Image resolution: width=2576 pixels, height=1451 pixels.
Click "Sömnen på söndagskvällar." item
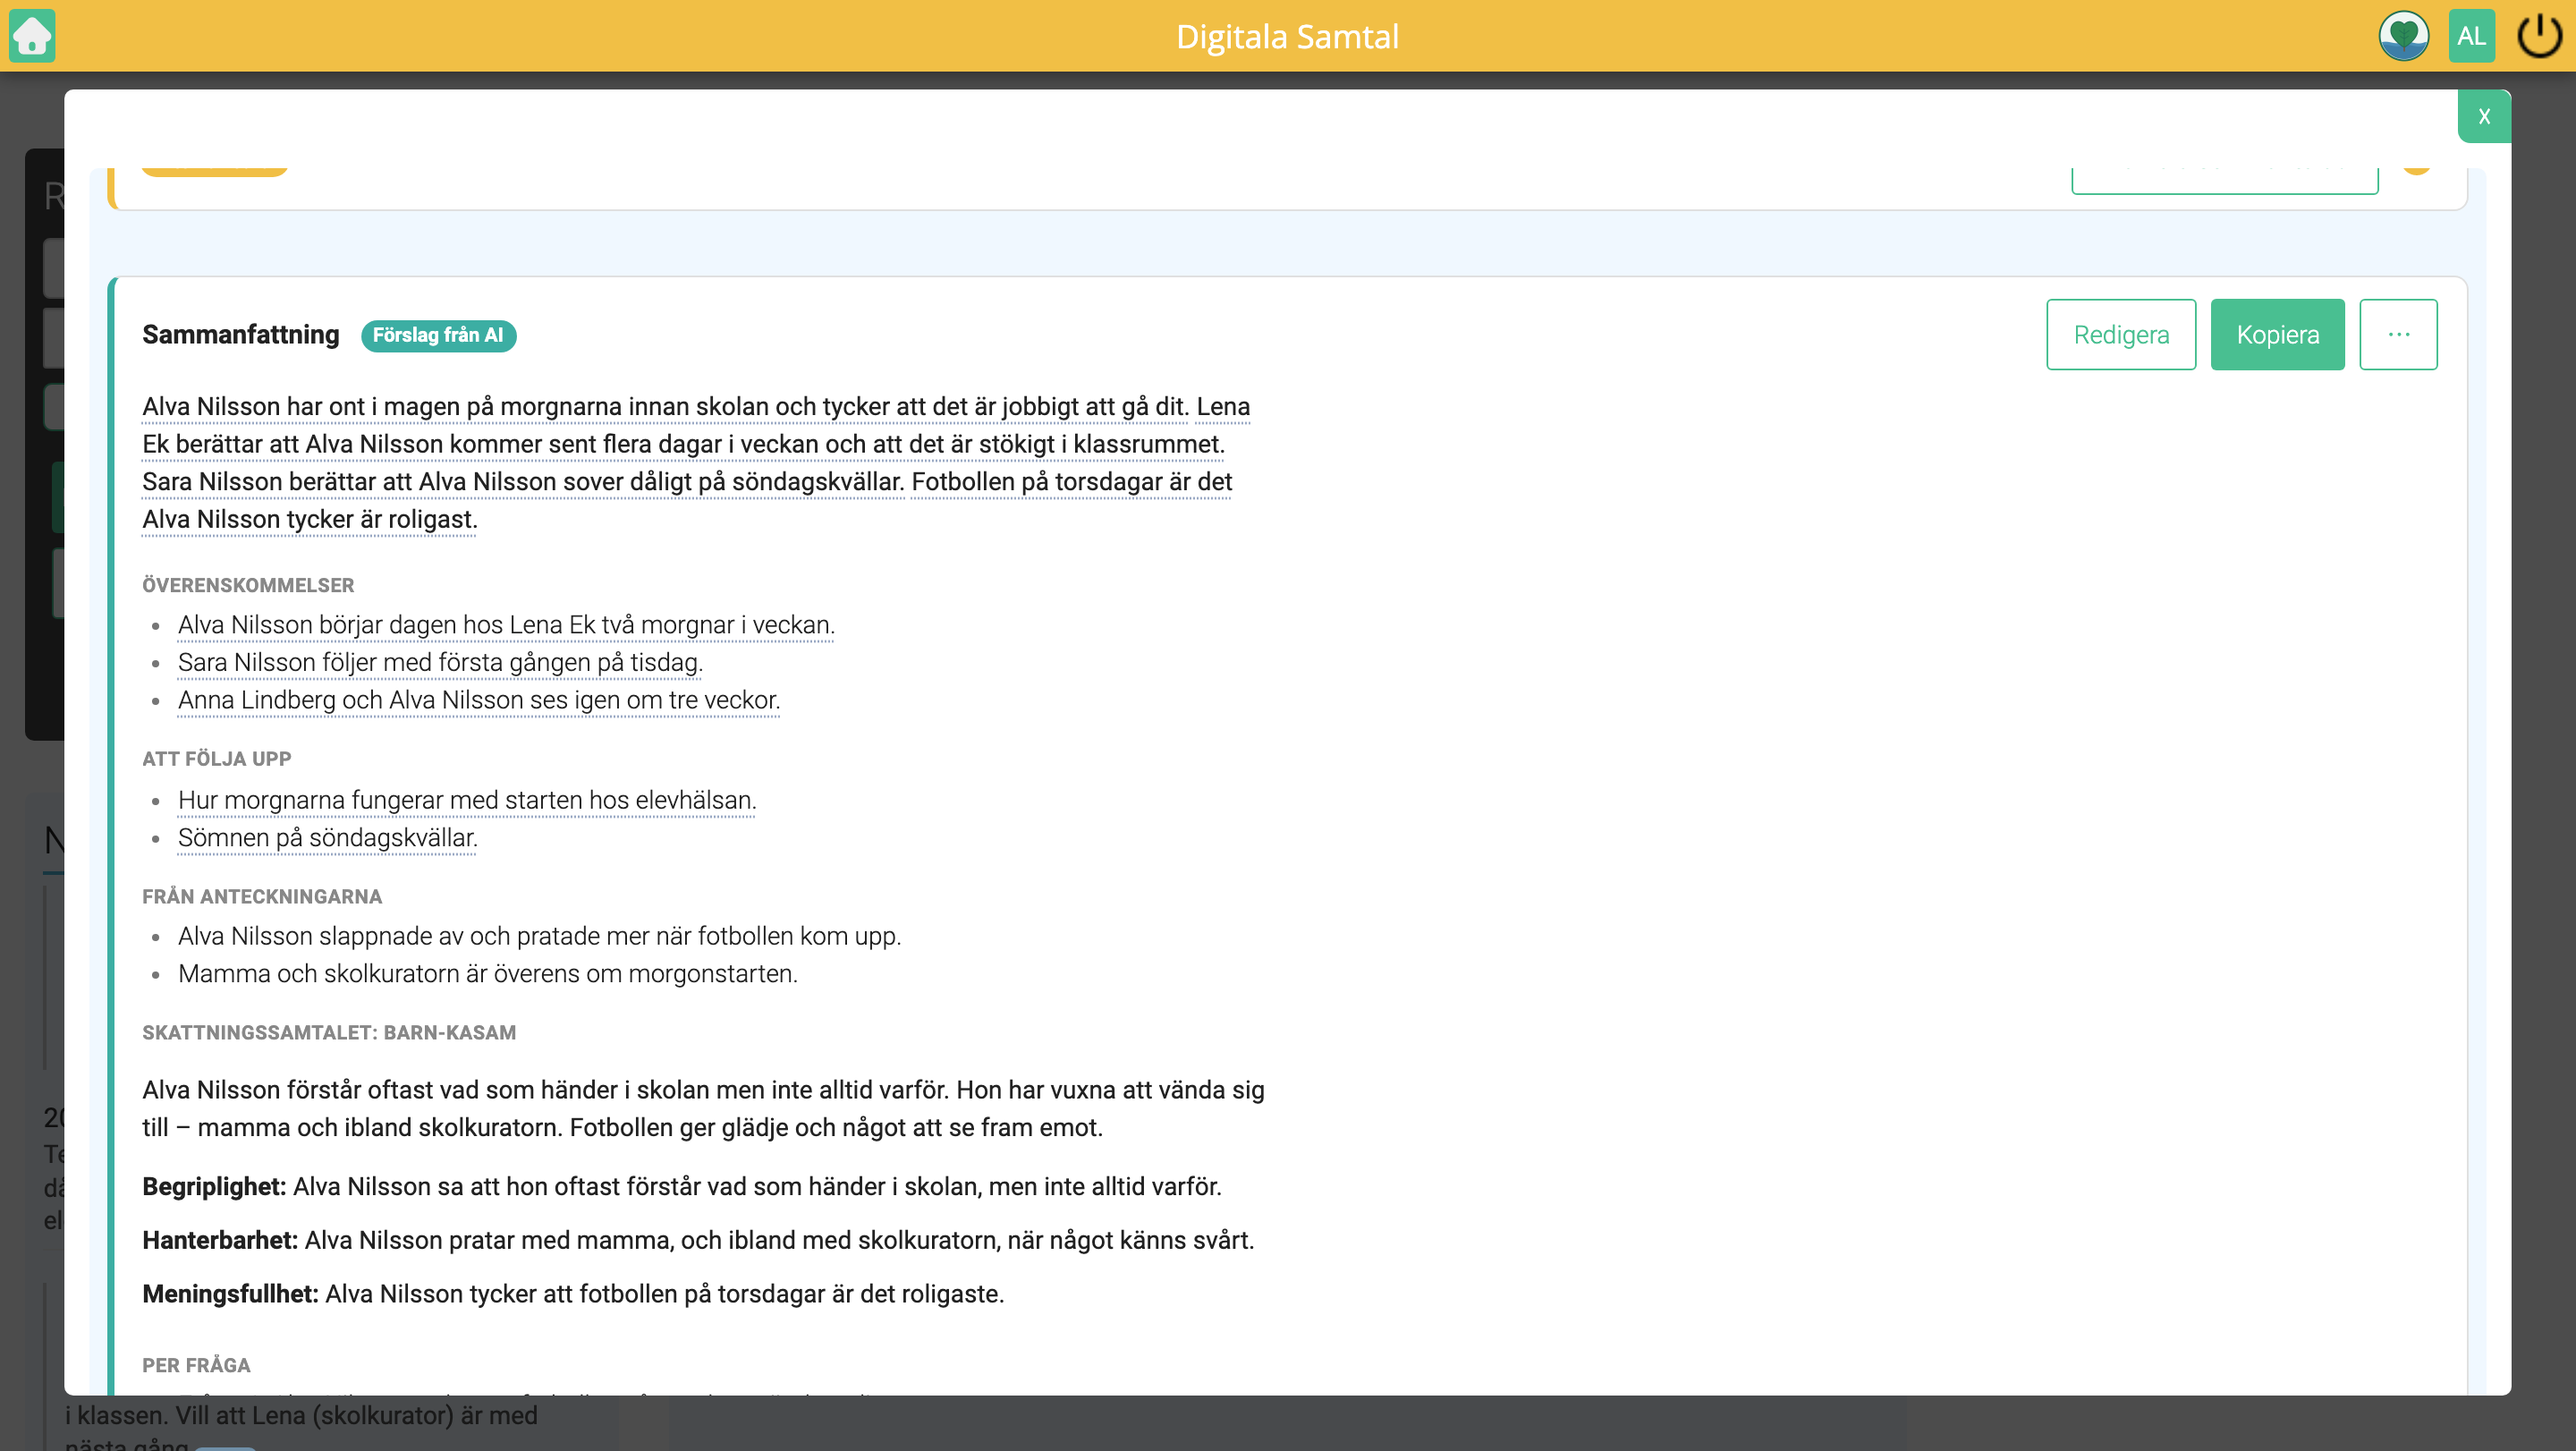328,838
